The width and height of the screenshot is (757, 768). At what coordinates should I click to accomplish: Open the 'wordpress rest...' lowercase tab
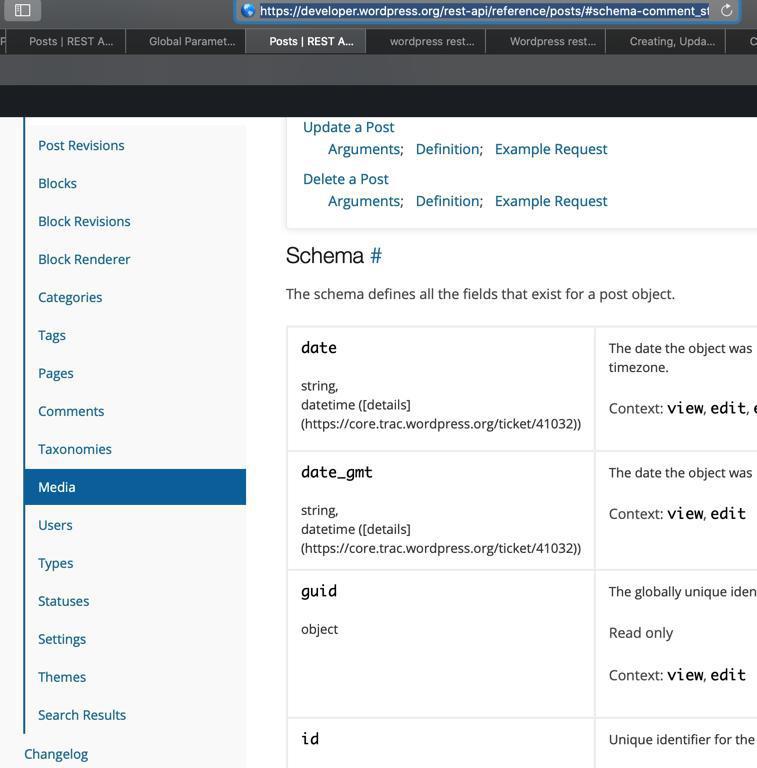click(x=432, y=42)
